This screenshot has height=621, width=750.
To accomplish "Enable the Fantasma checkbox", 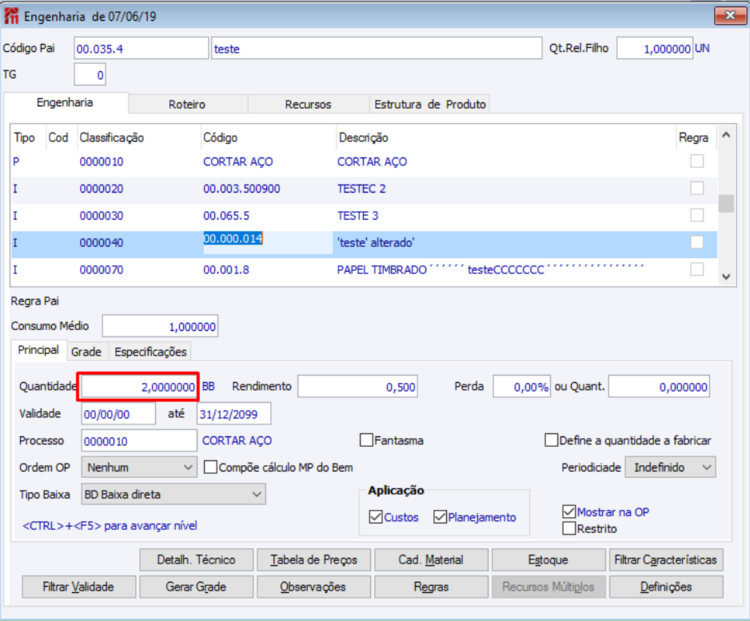I will [367, 440].
